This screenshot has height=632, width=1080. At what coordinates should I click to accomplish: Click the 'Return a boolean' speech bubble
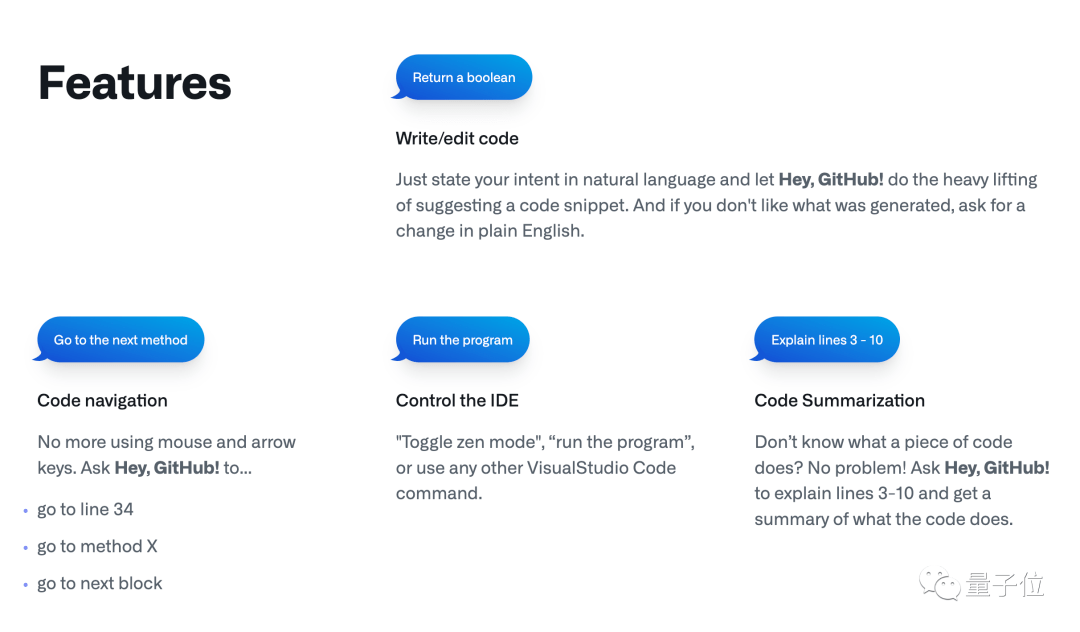point(463,77)
